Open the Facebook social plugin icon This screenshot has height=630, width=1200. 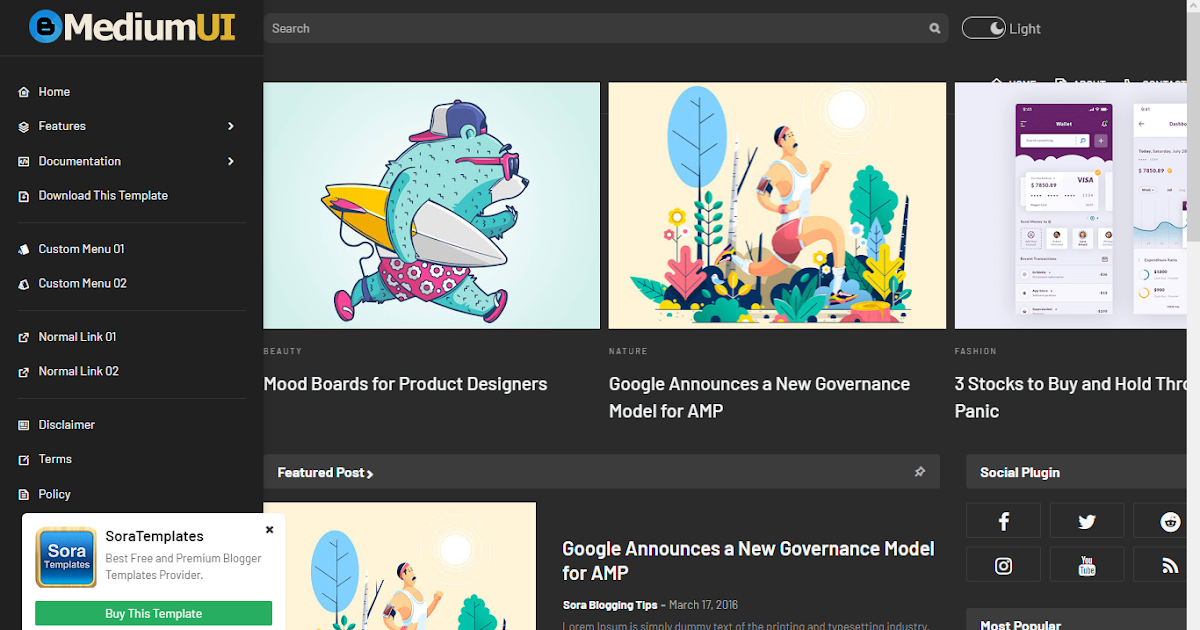[1003, 520]
